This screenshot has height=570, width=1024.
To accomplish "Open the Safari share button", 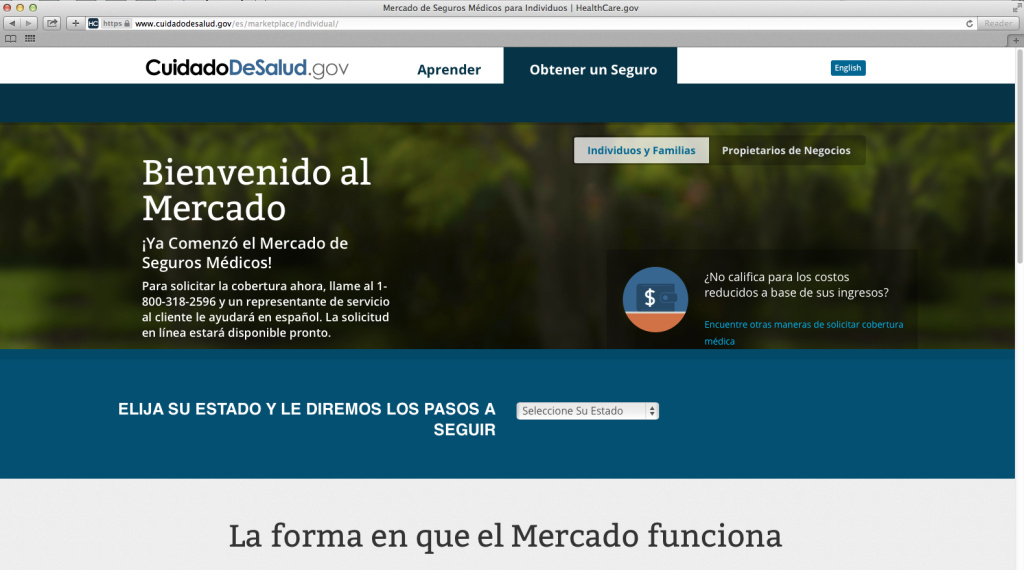I will pos(52,24).
